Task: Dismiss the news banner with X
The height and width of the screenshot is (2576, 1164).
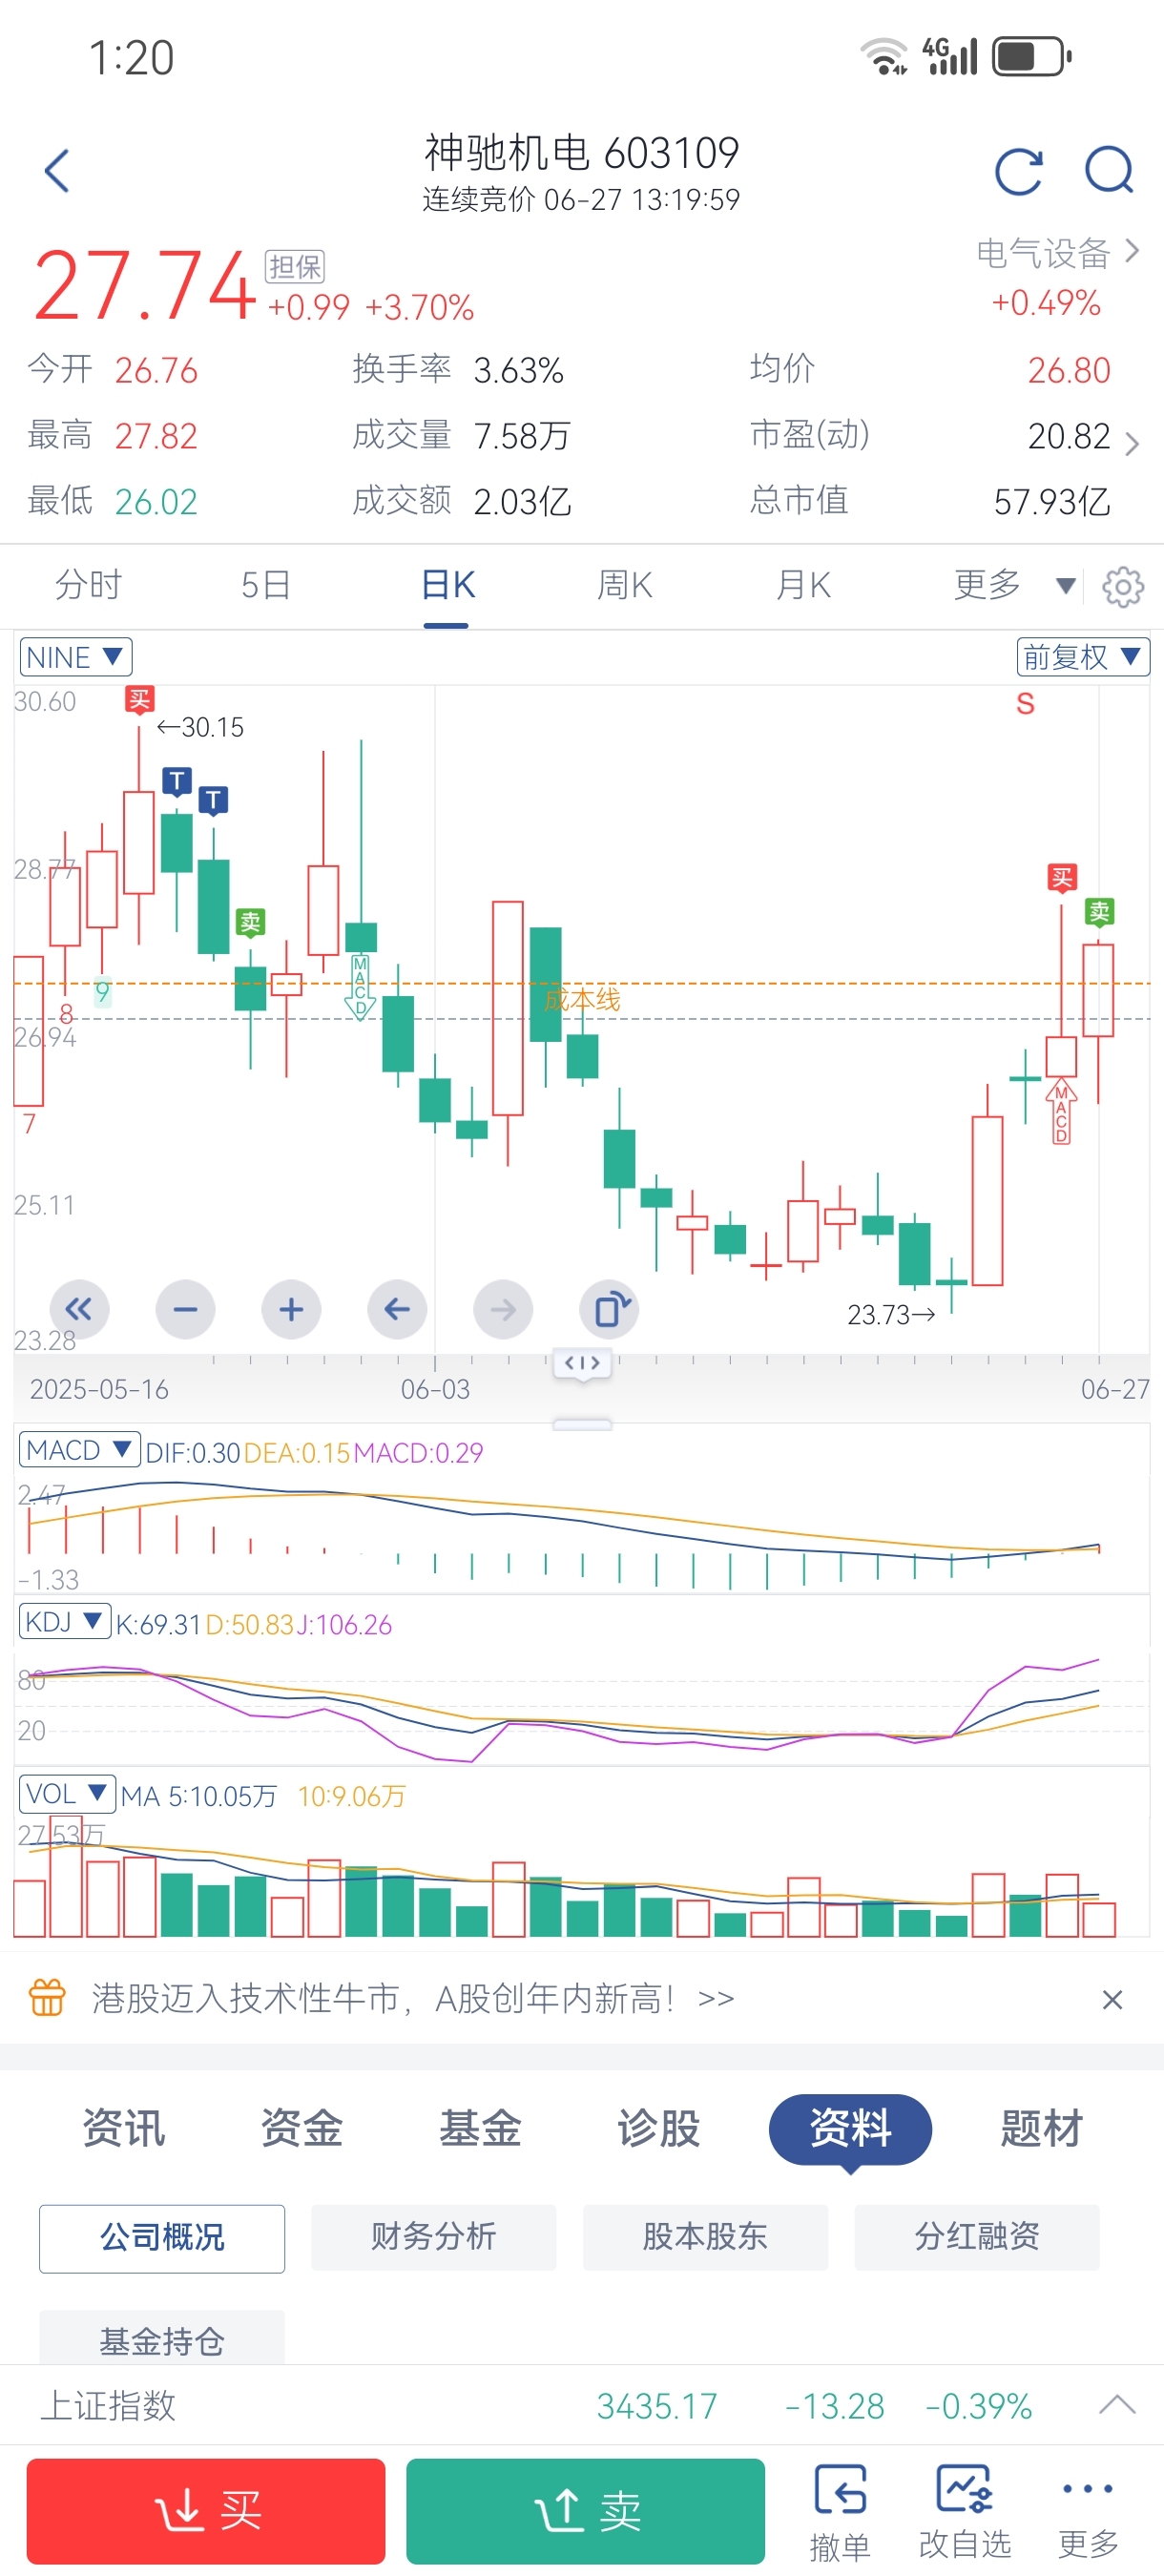Action: pos(1112,1999)
